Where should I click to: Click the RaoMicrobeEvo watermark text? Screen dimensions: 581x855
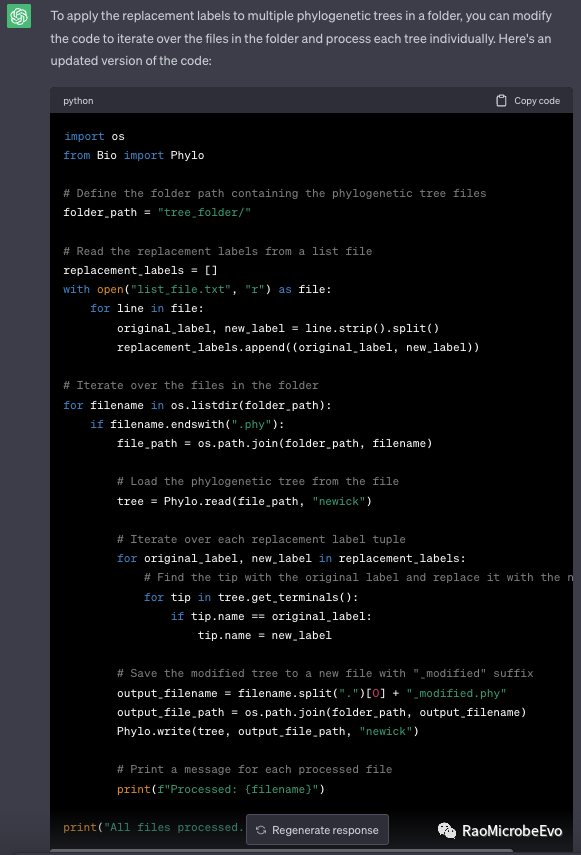pyautogui.click(x=512, y=830)
